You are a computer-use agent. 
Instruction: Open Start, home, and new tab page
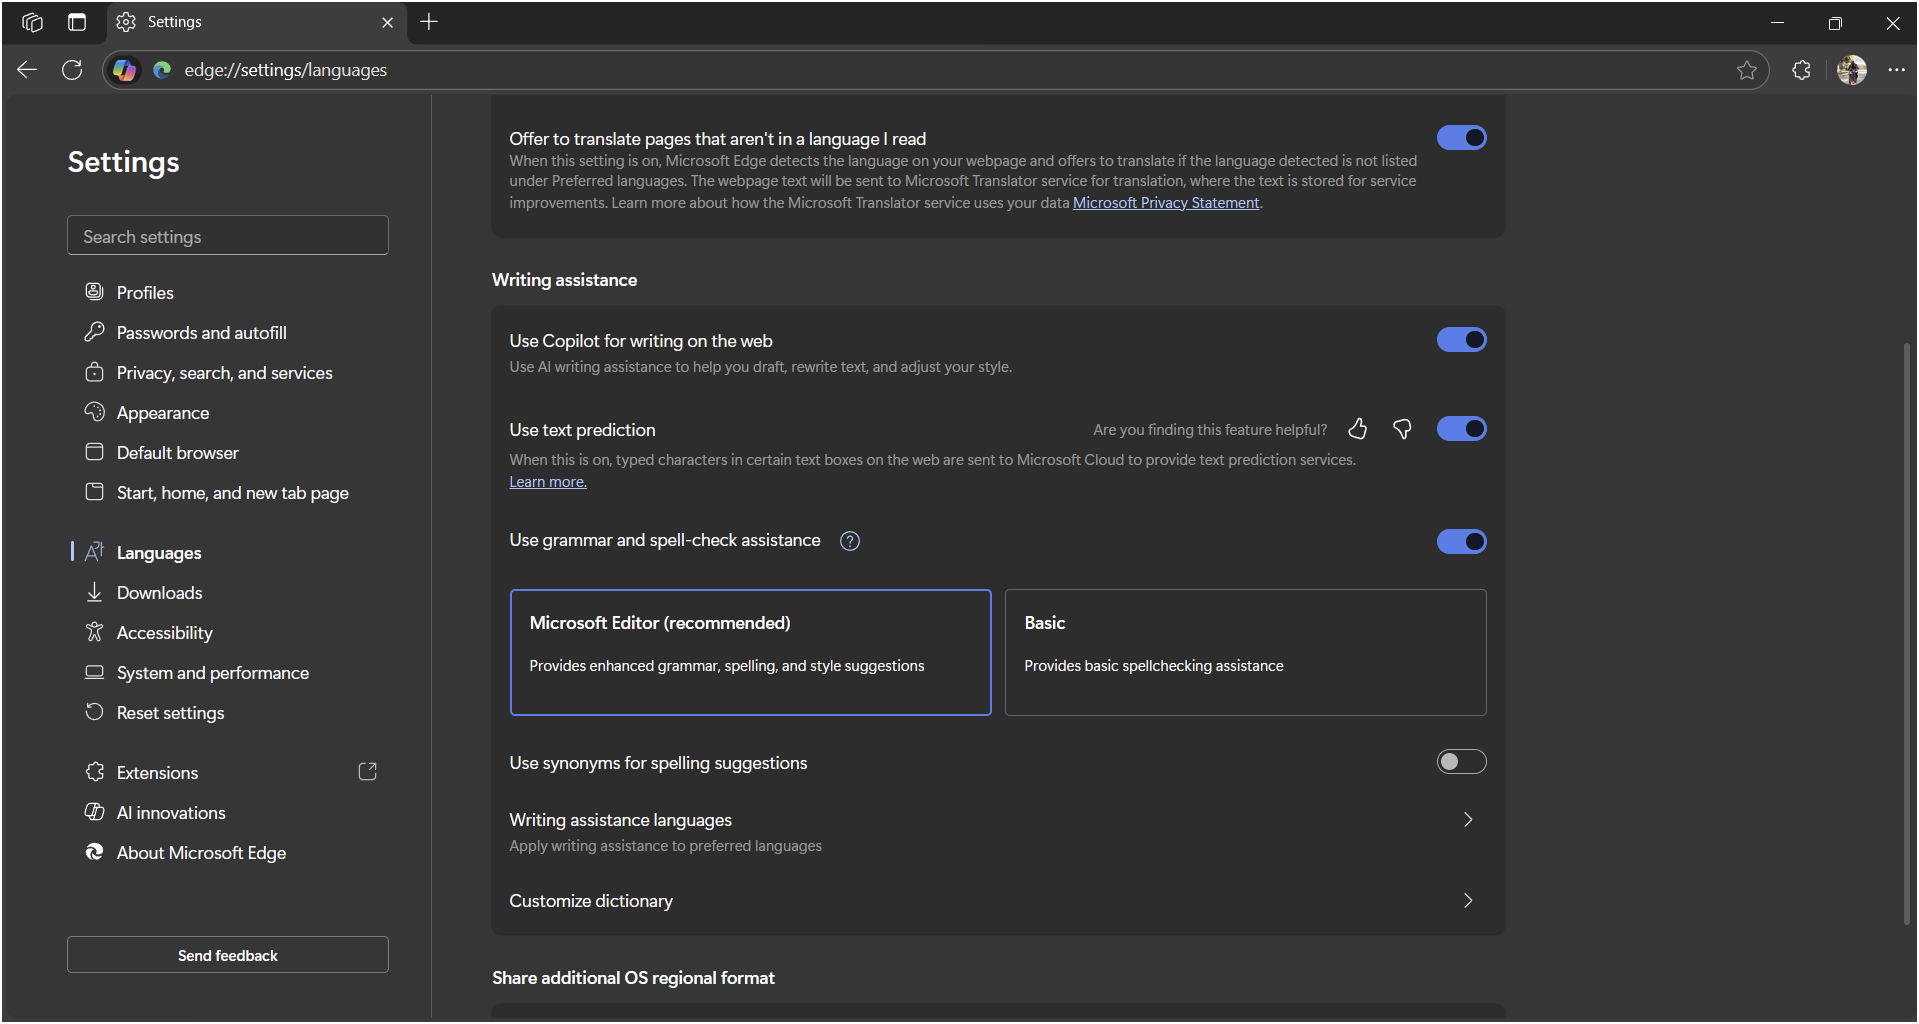pos(233,493)
